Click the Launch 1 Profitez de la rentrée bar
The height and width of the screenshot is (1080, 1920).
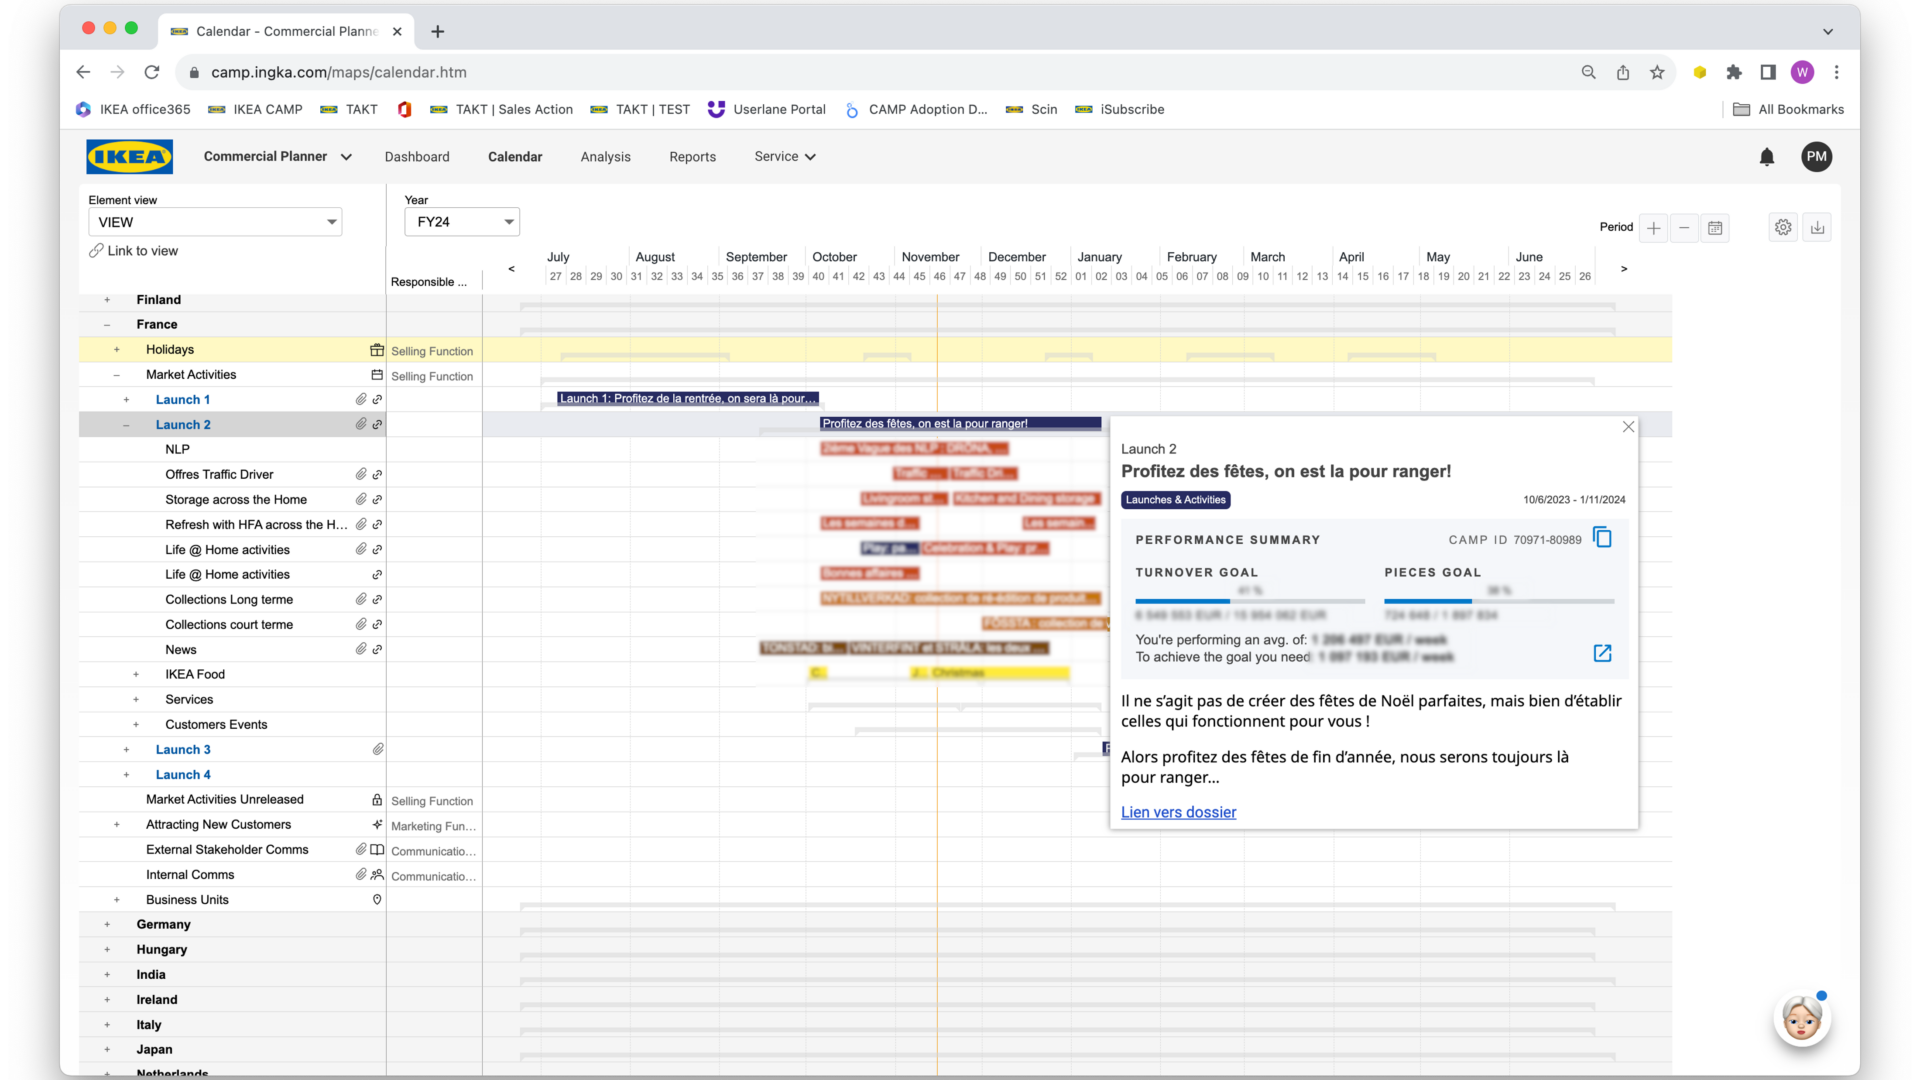click(x=688, y=399)
